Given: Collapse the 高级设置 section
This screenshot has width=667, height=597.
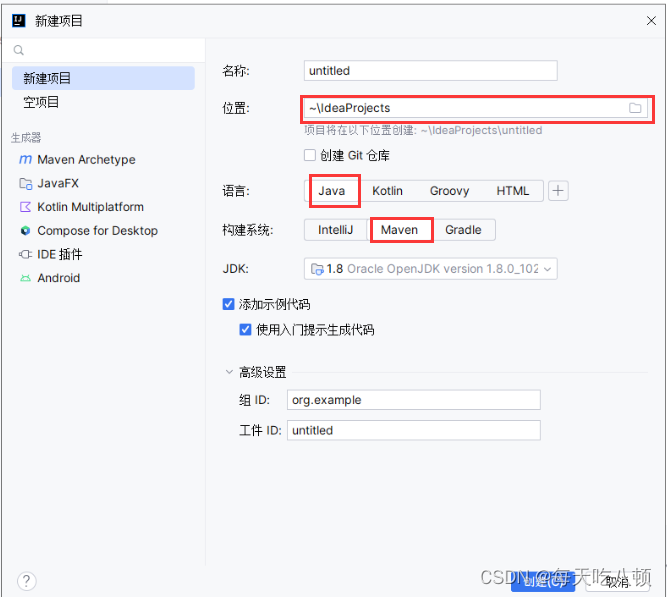Looking at the screenshot, I should [229, 372].
